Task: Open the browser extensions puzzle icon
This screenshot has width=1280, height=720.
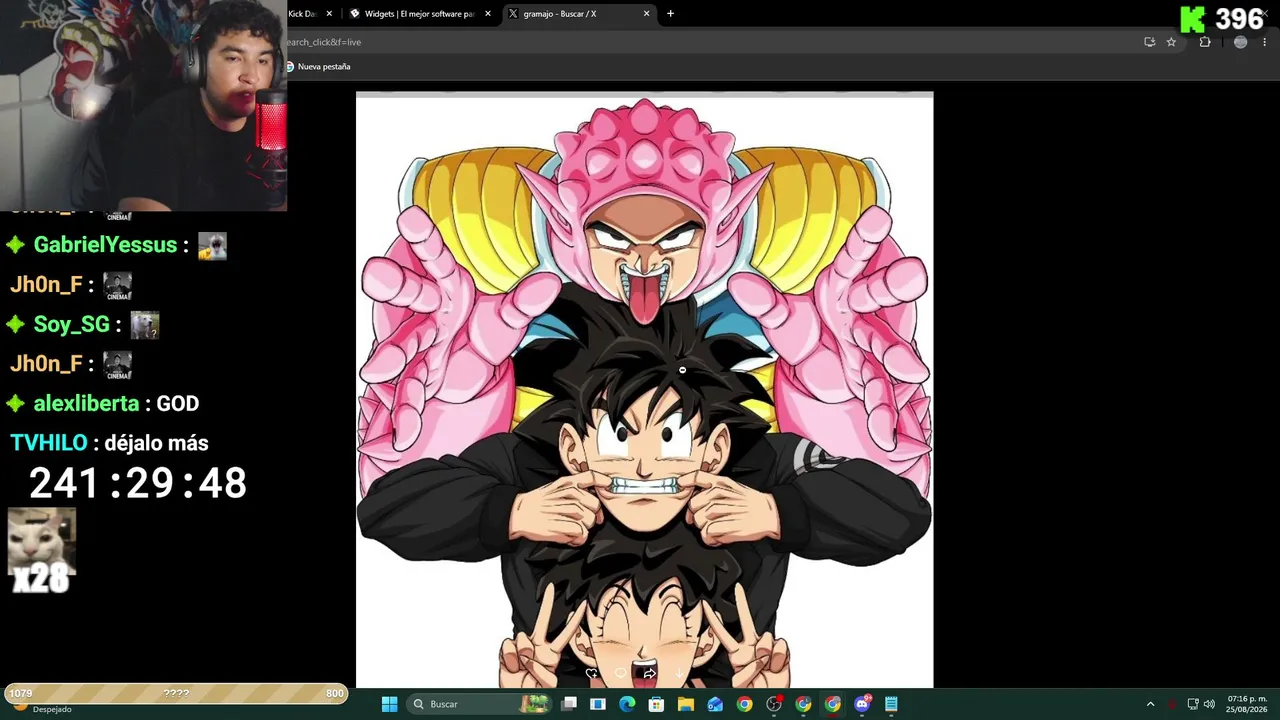Action: coord(1205,42)
